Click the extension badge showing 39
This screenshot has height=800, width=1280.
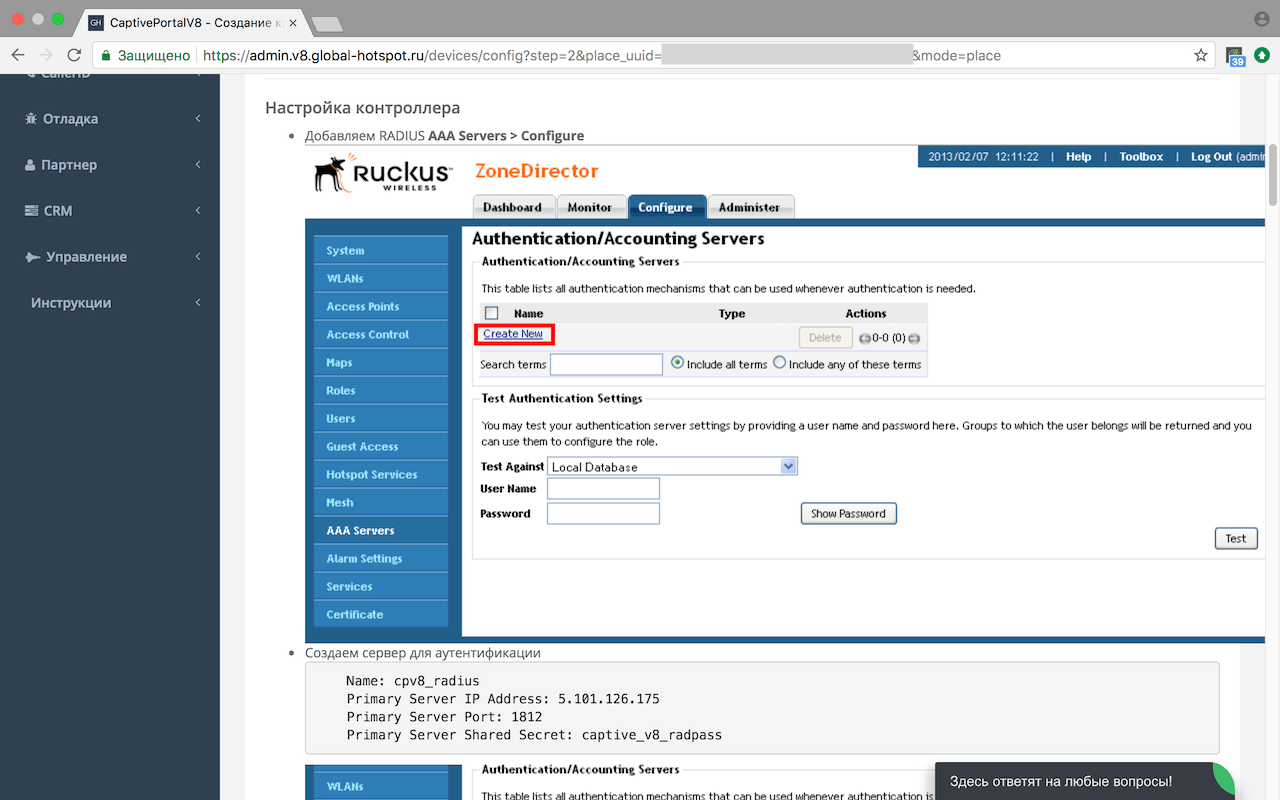pyautogui.click(x=1234, y=56)
